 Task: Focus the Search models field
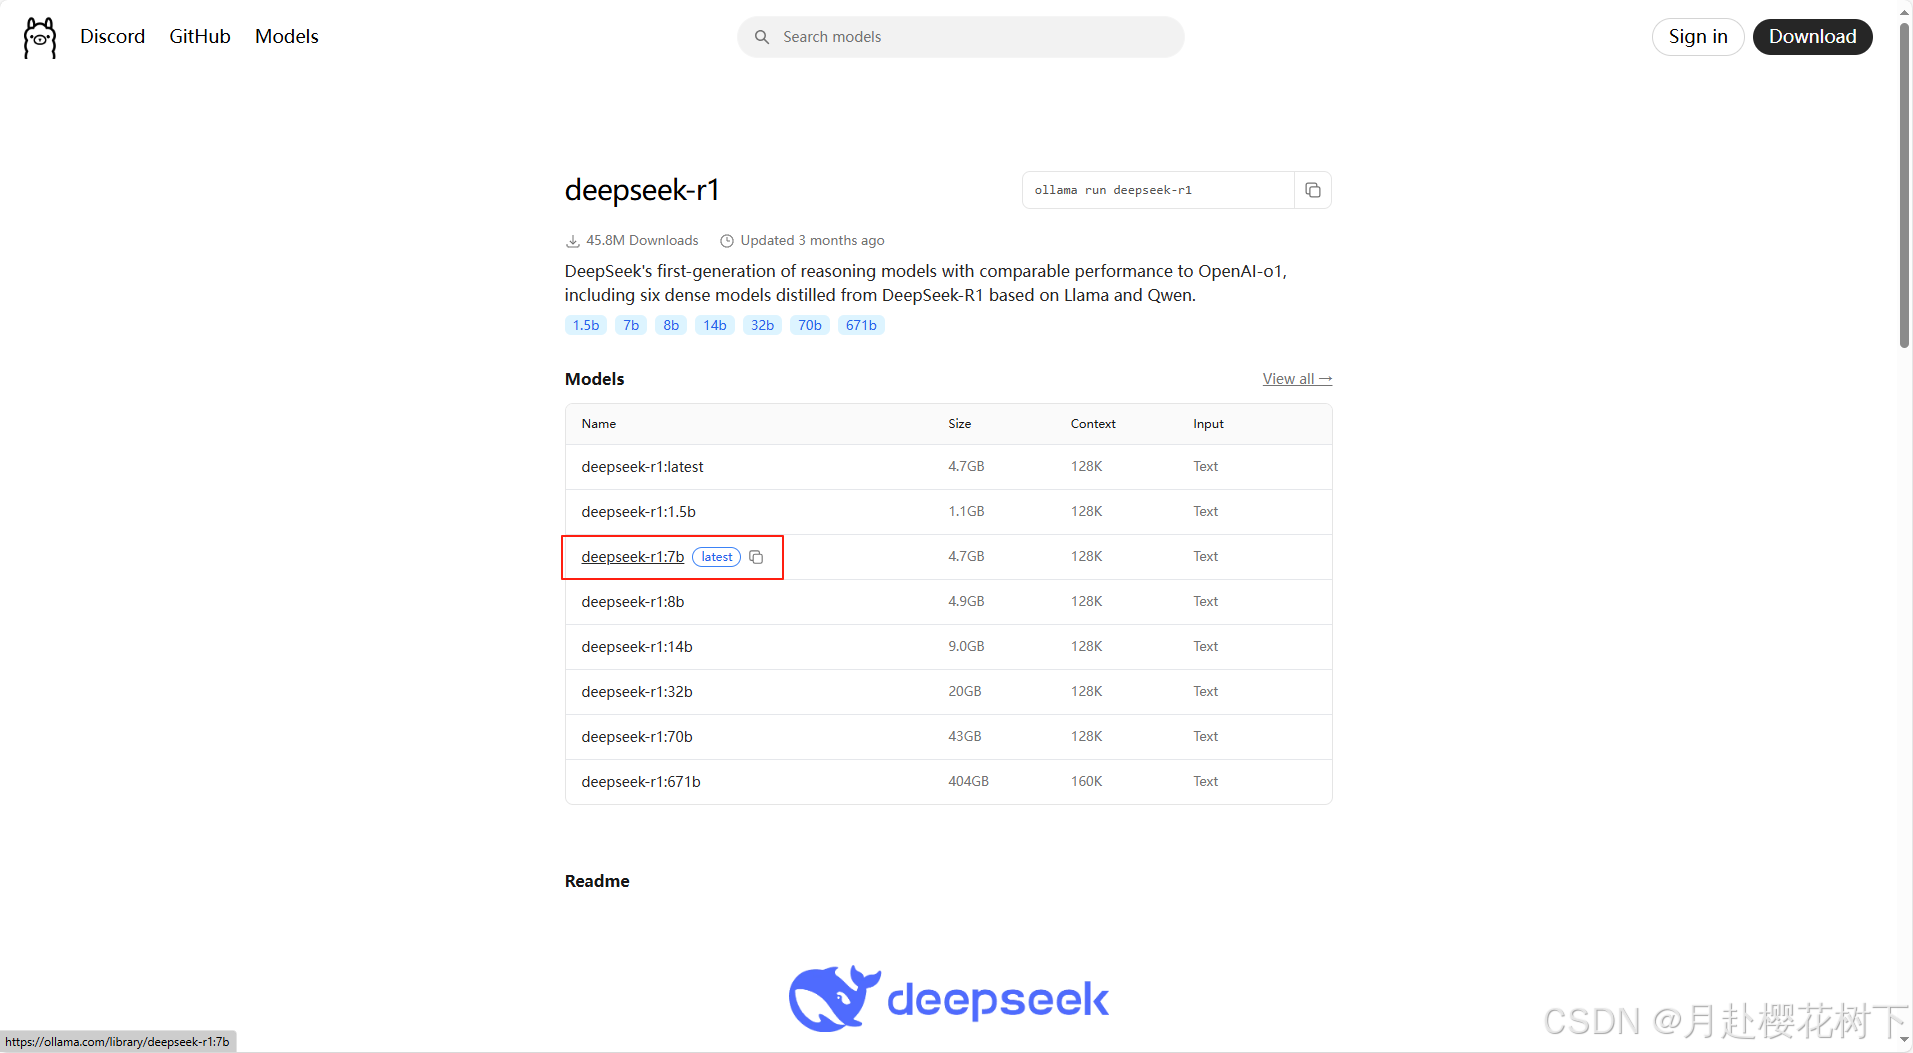[x=961, y=37]
